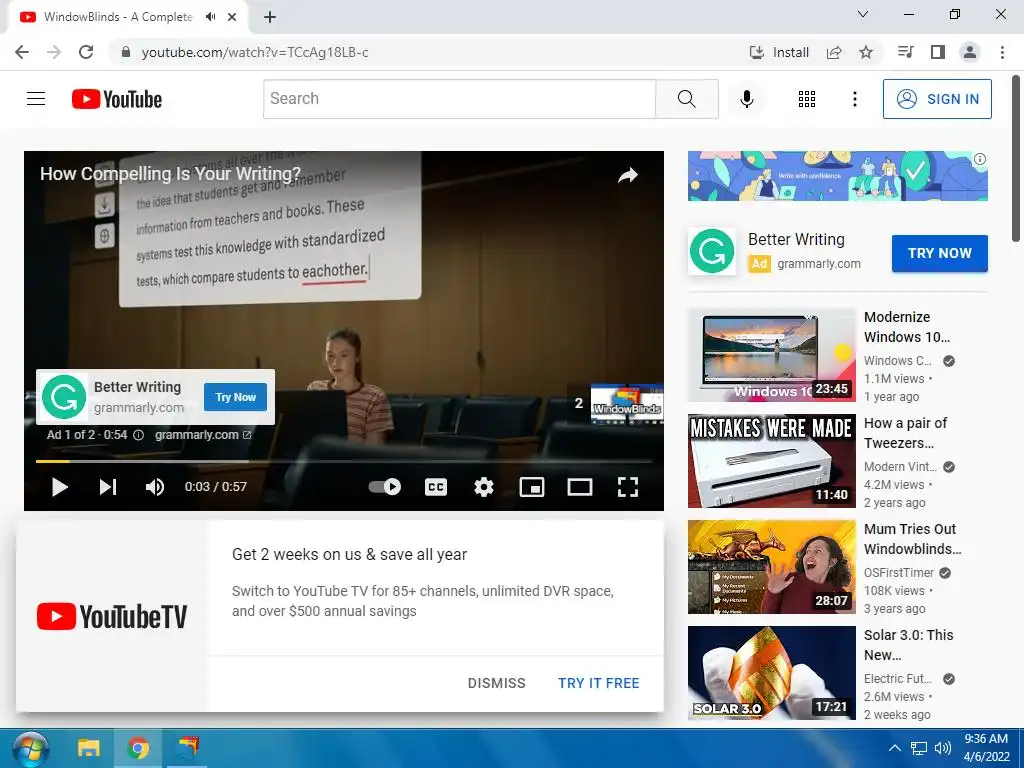Click the video progress bar
Viewport: 1024px width, 768px height.
(x=344, y=461)
